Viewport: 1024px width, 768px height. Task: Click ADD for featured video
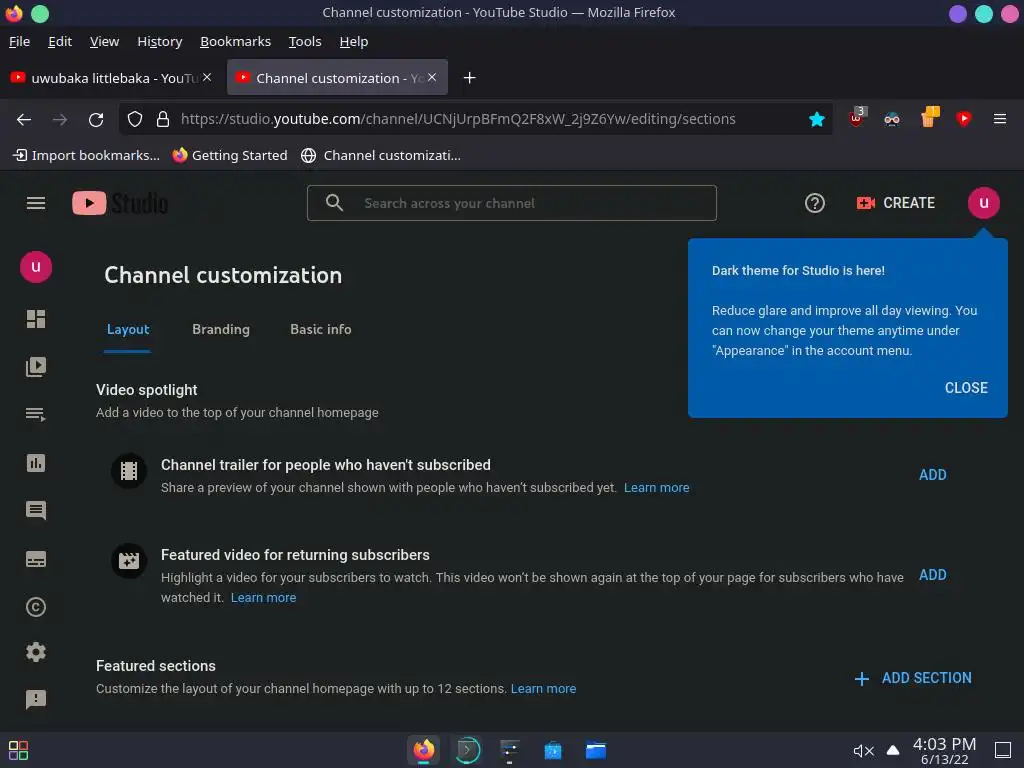[x=933, y=575]
